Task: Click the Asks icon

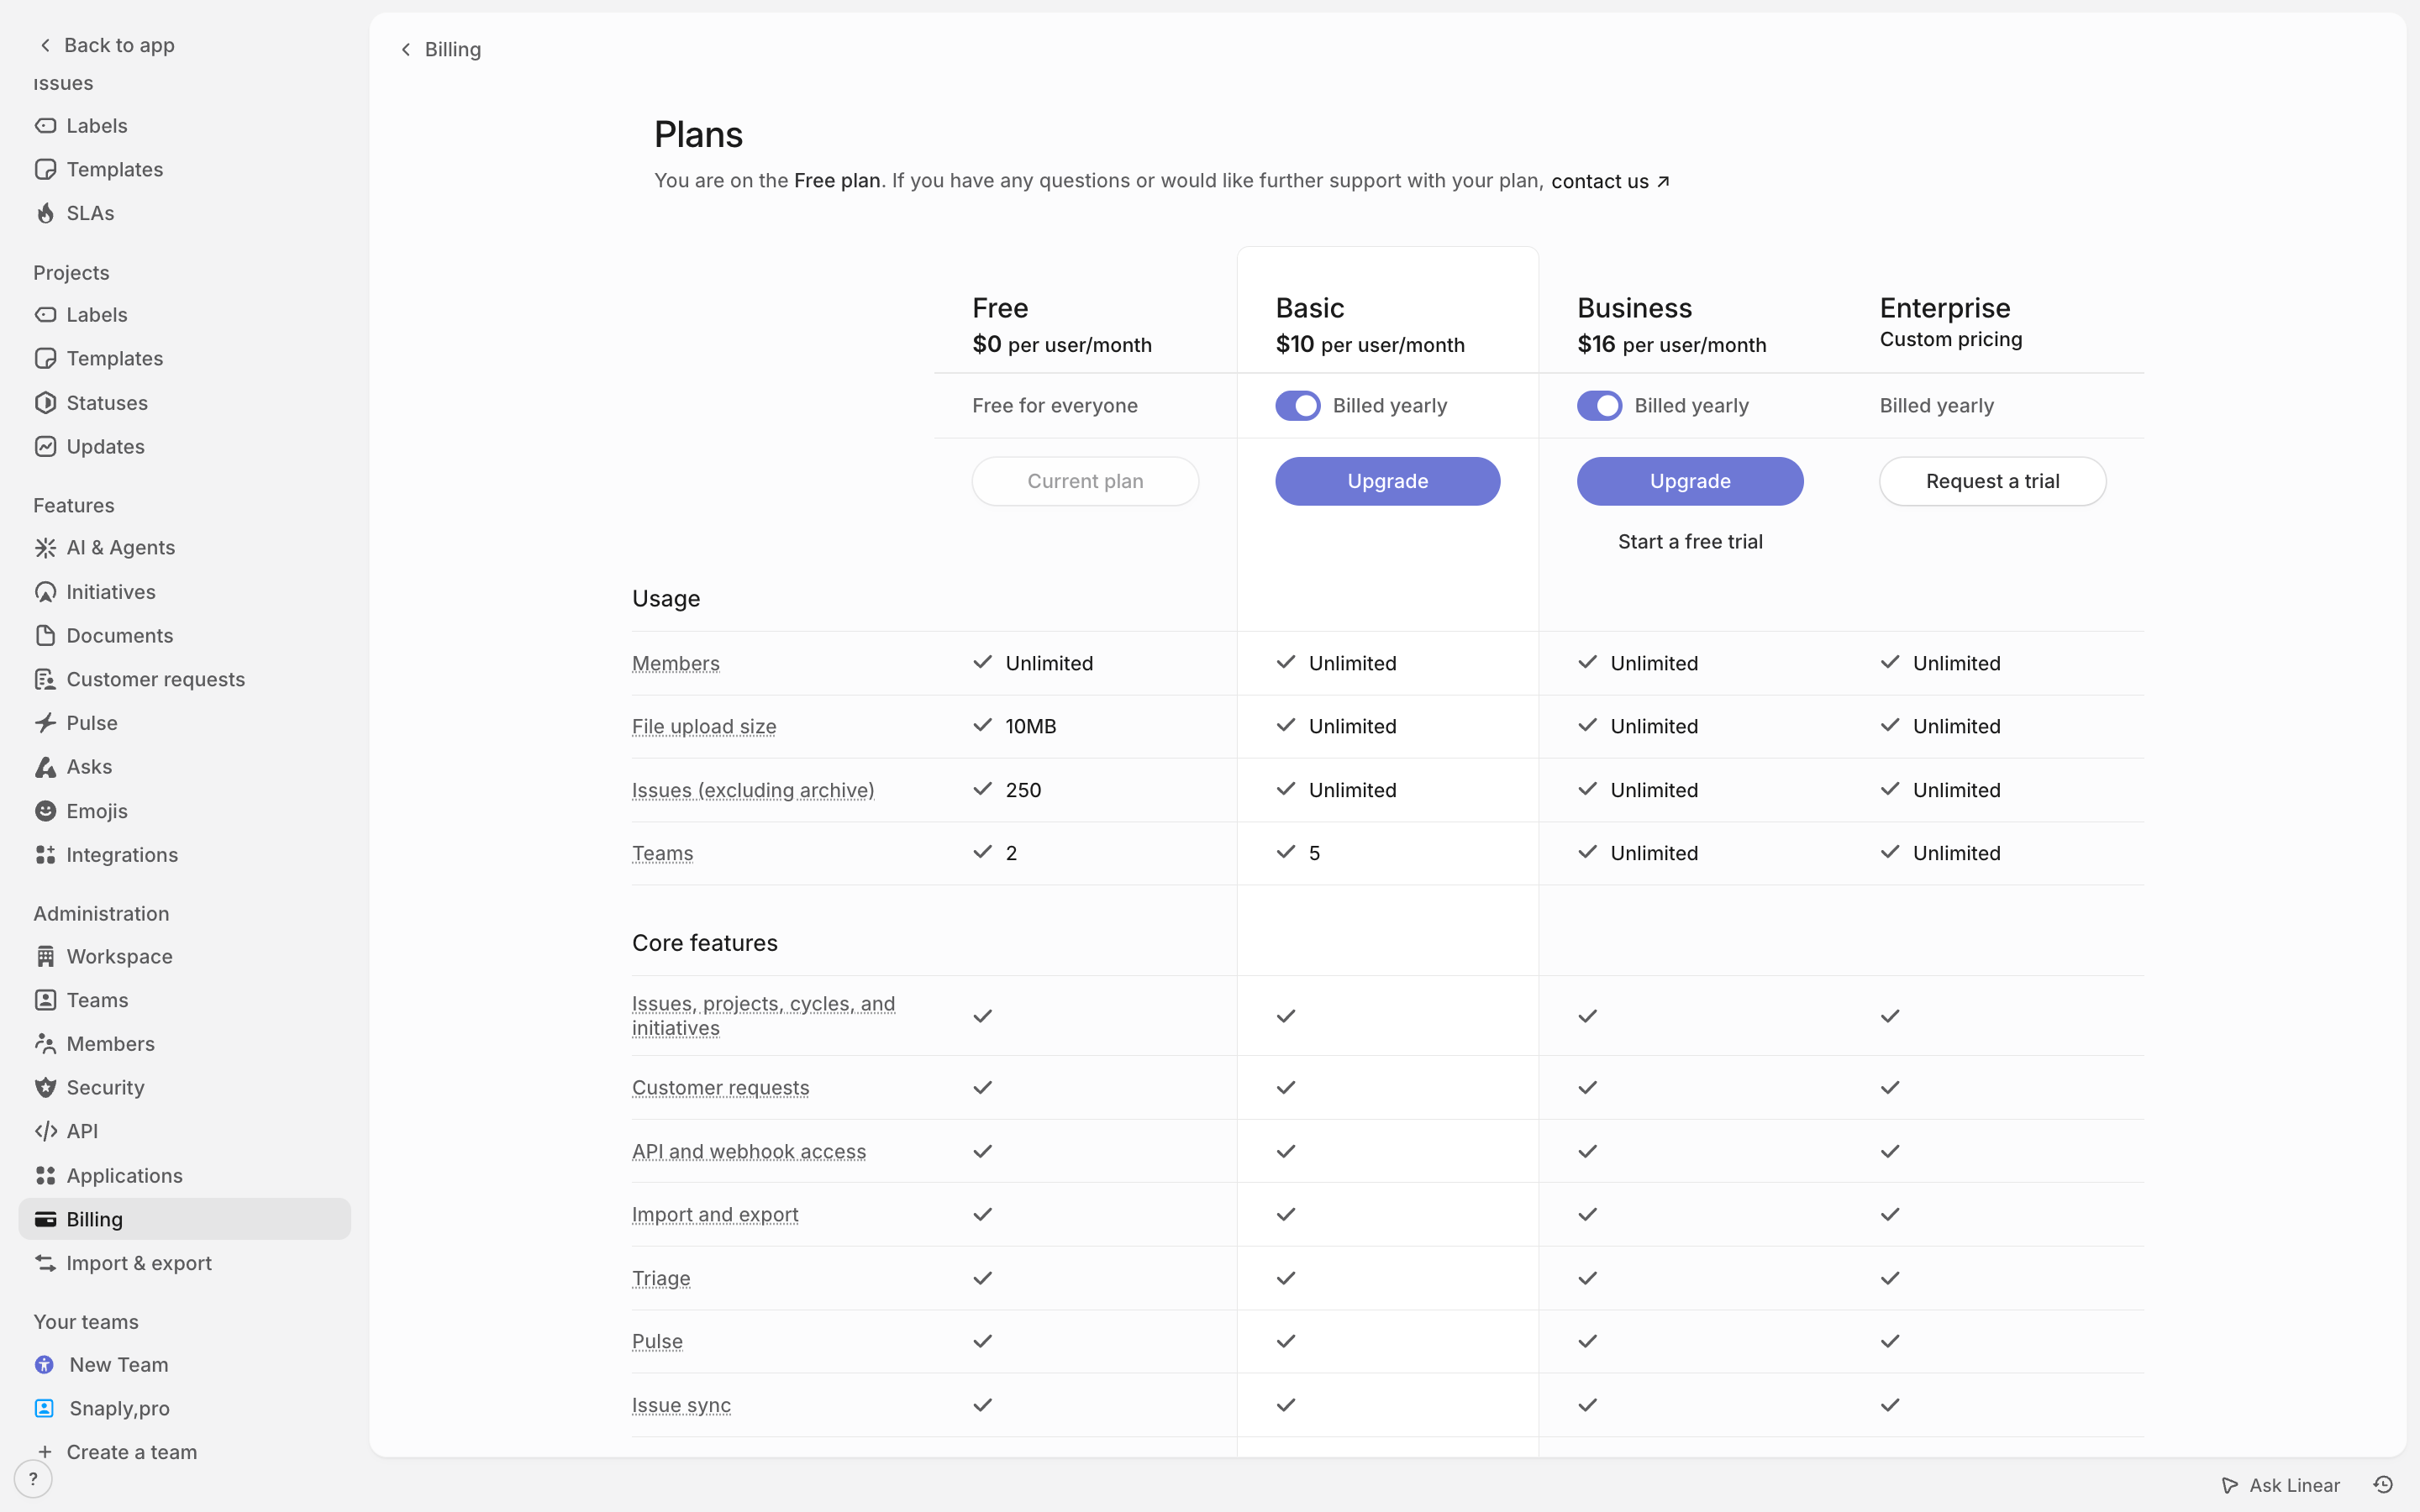Action: pos(45,767)
